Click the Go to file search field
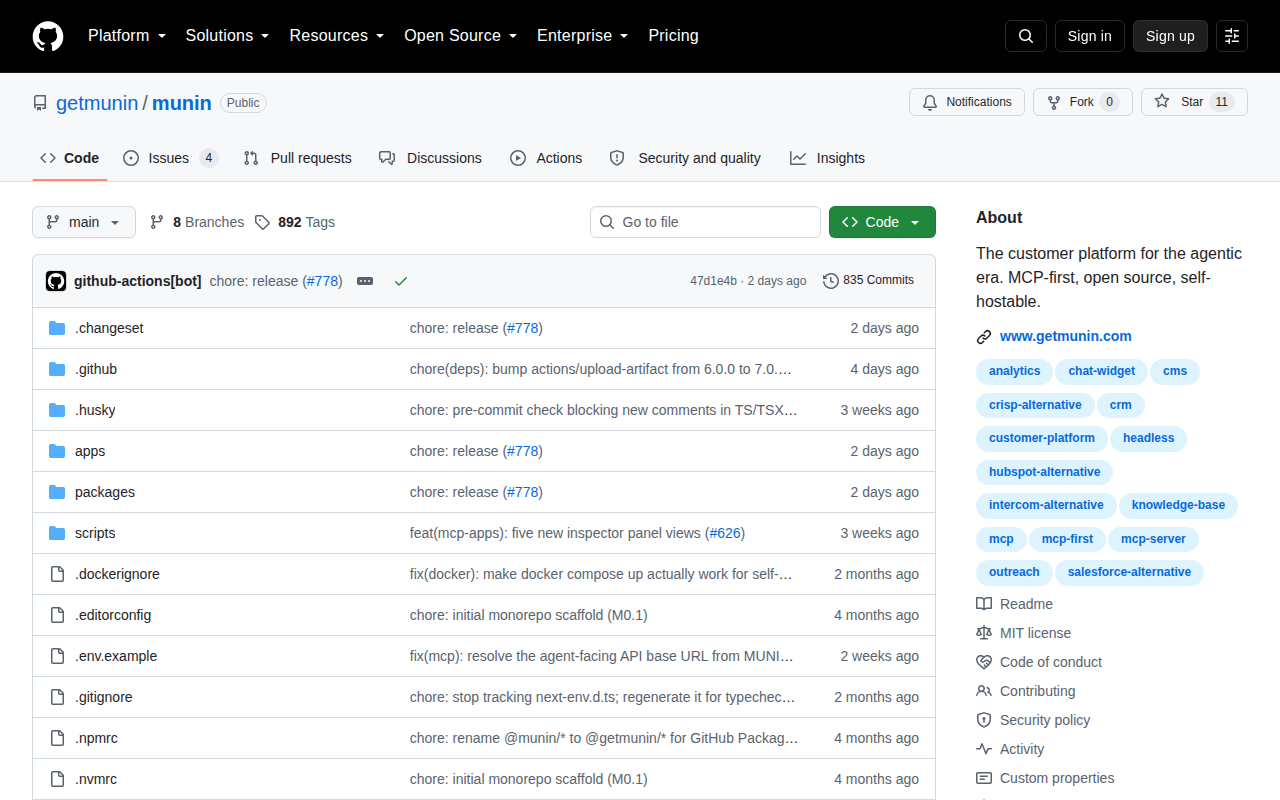The width and height of the screenshot is (1280, 800). coord(705,222)
